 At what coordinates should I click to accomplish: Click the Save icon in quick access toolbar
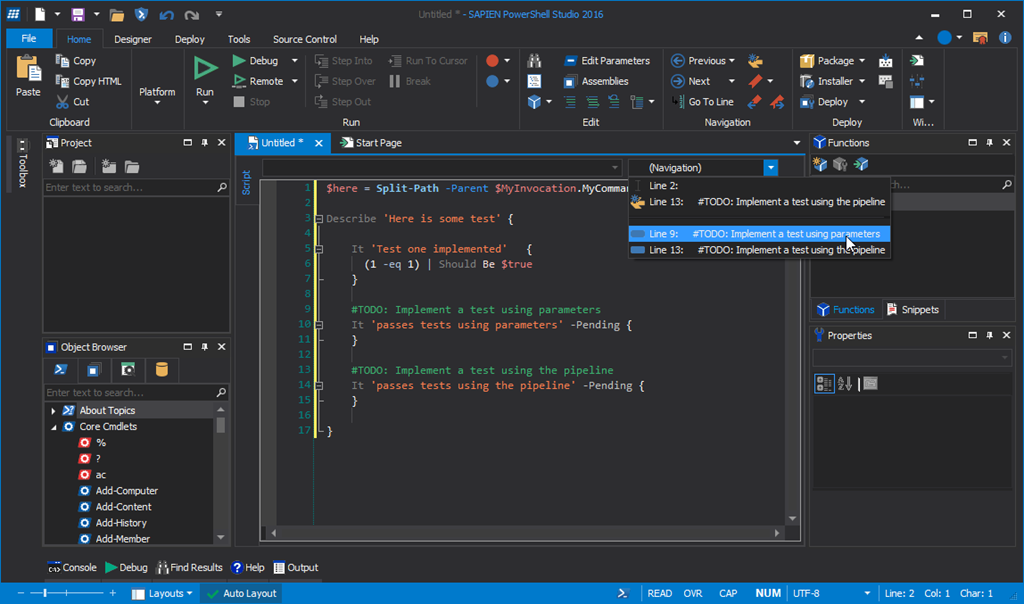[78, 14]
